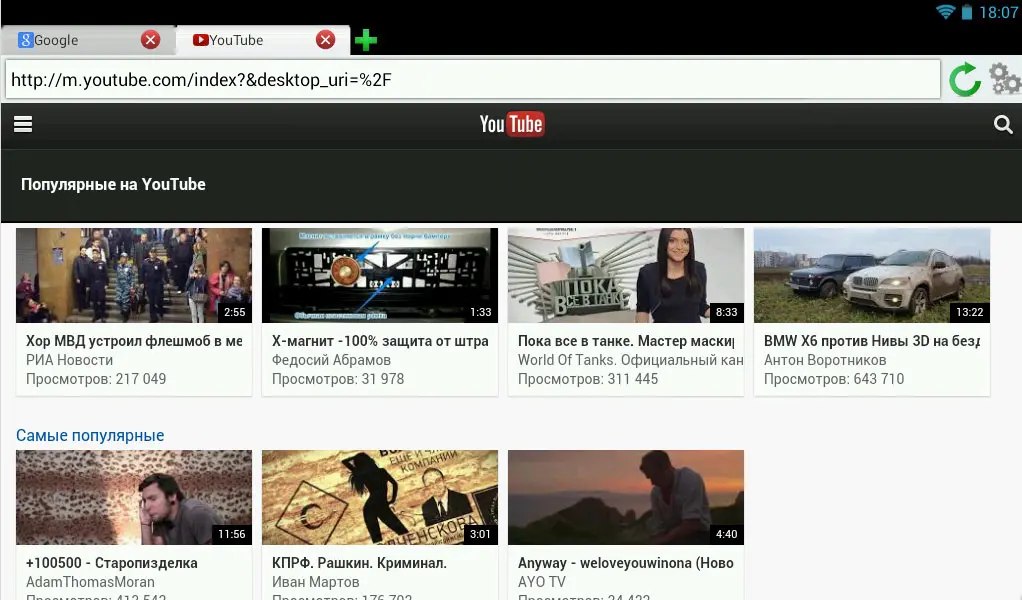Play the BMW X6 против Нивы thumbnail
1022x600 pixels.
[x=872, y=275]
